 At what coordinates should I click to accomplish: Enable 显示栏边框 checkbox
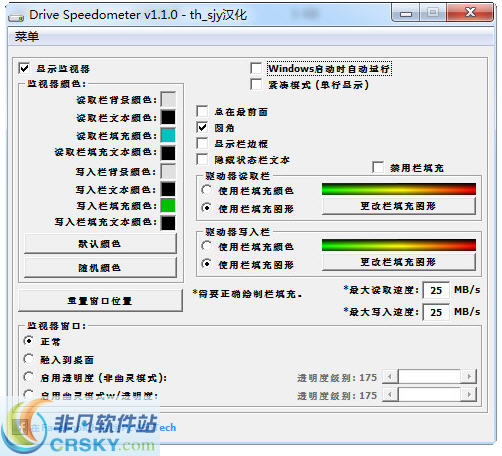point(202,143)
